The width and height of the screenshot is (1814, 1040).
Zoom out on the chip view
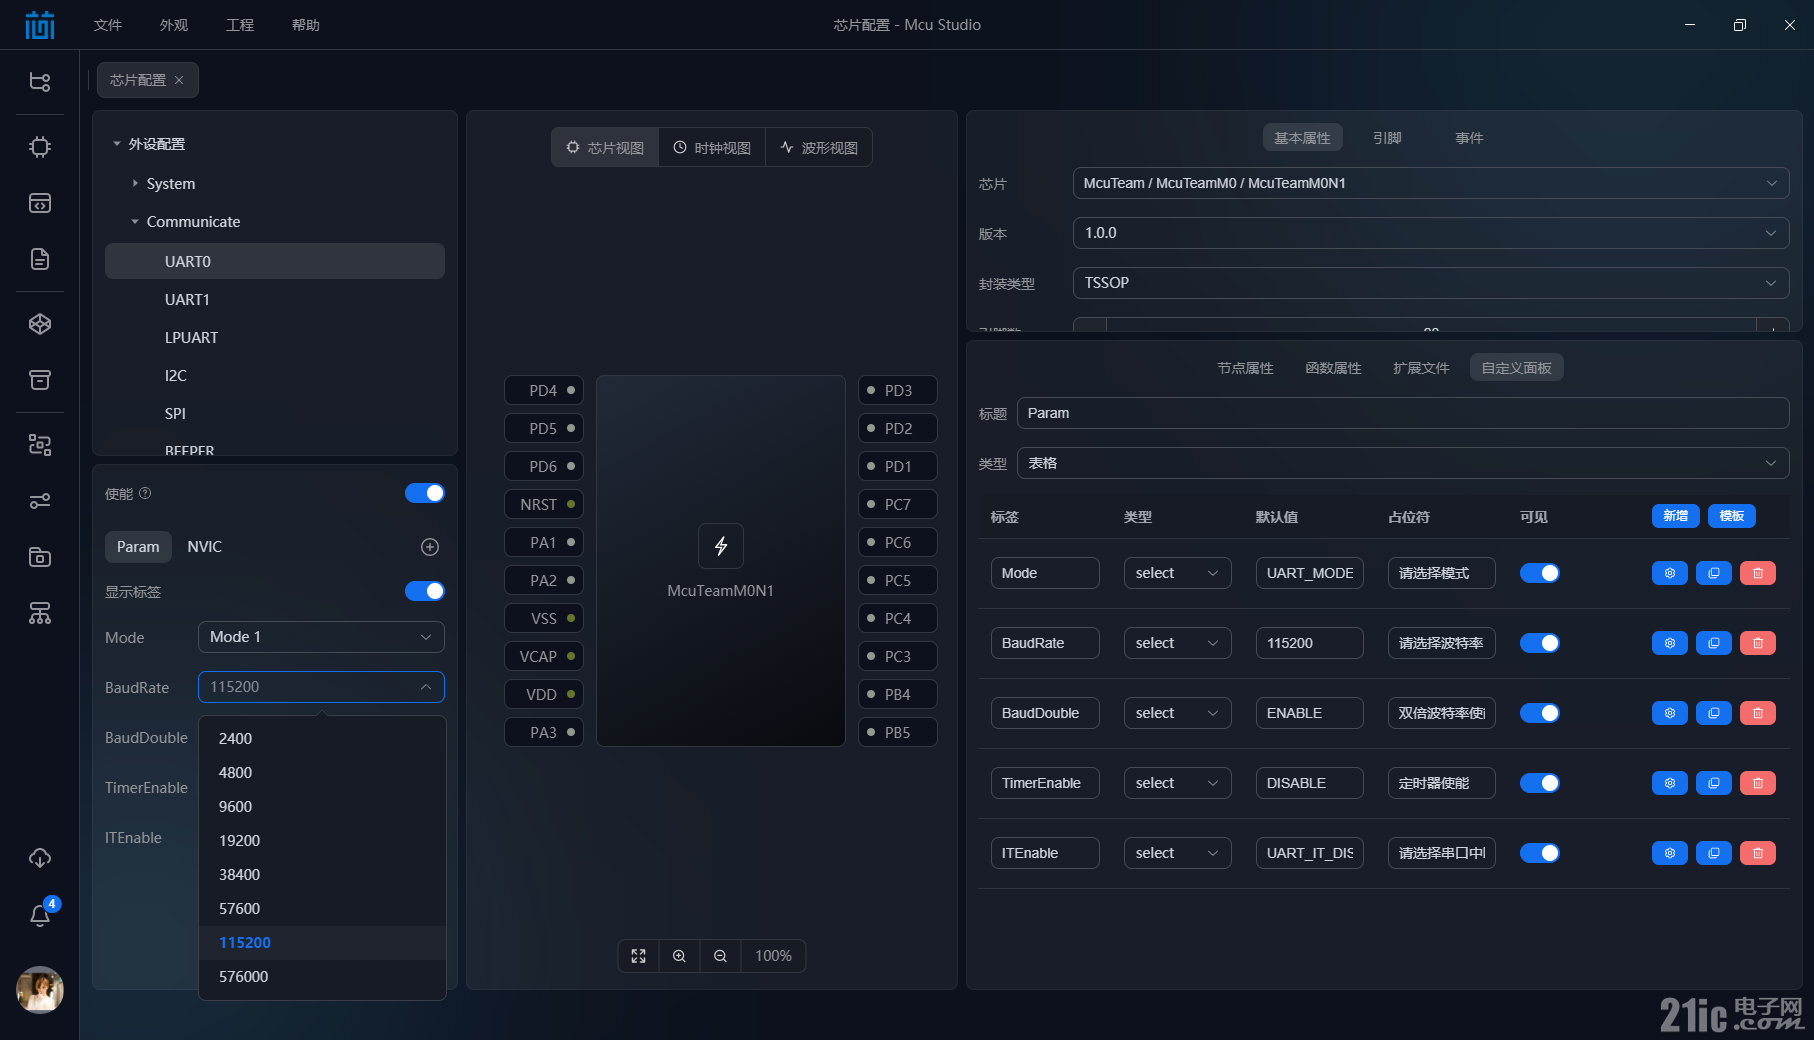click(x=720, y=956)
